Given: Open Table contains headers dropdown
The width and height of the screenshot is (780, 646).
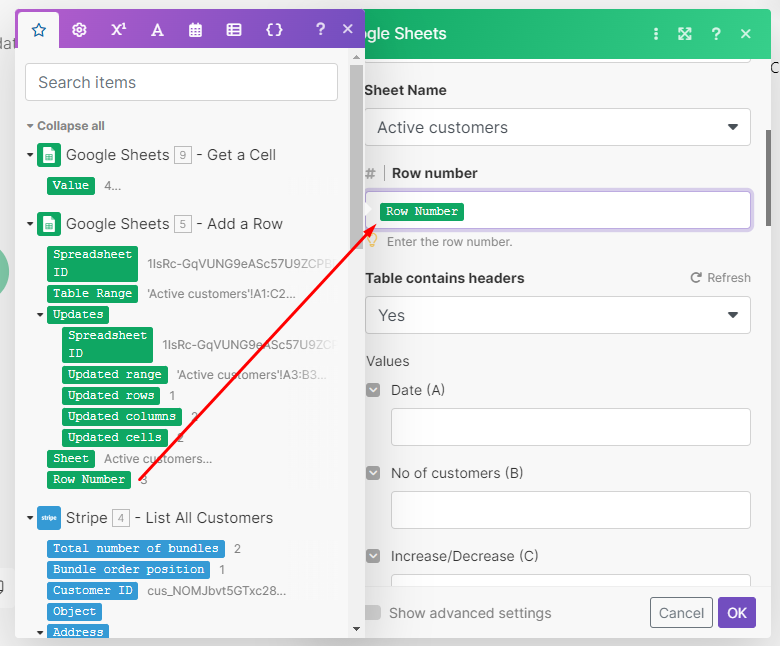Looking at the screenshot, I should coord(558,315).
